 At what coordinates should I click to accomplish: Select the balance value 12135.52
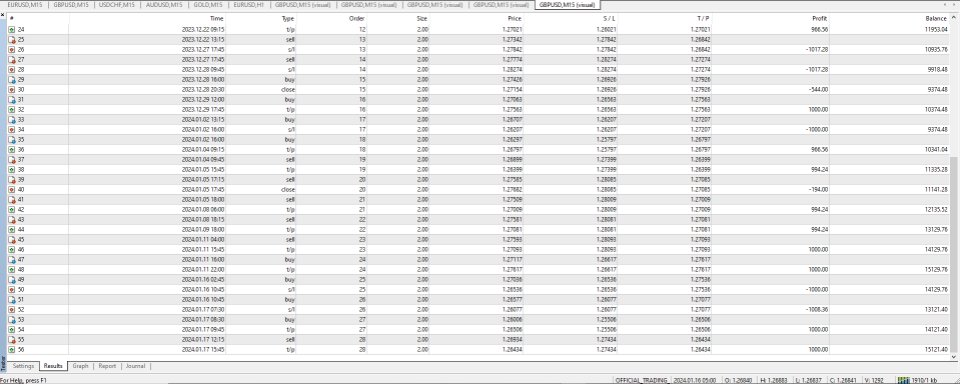tap(936, 209)
